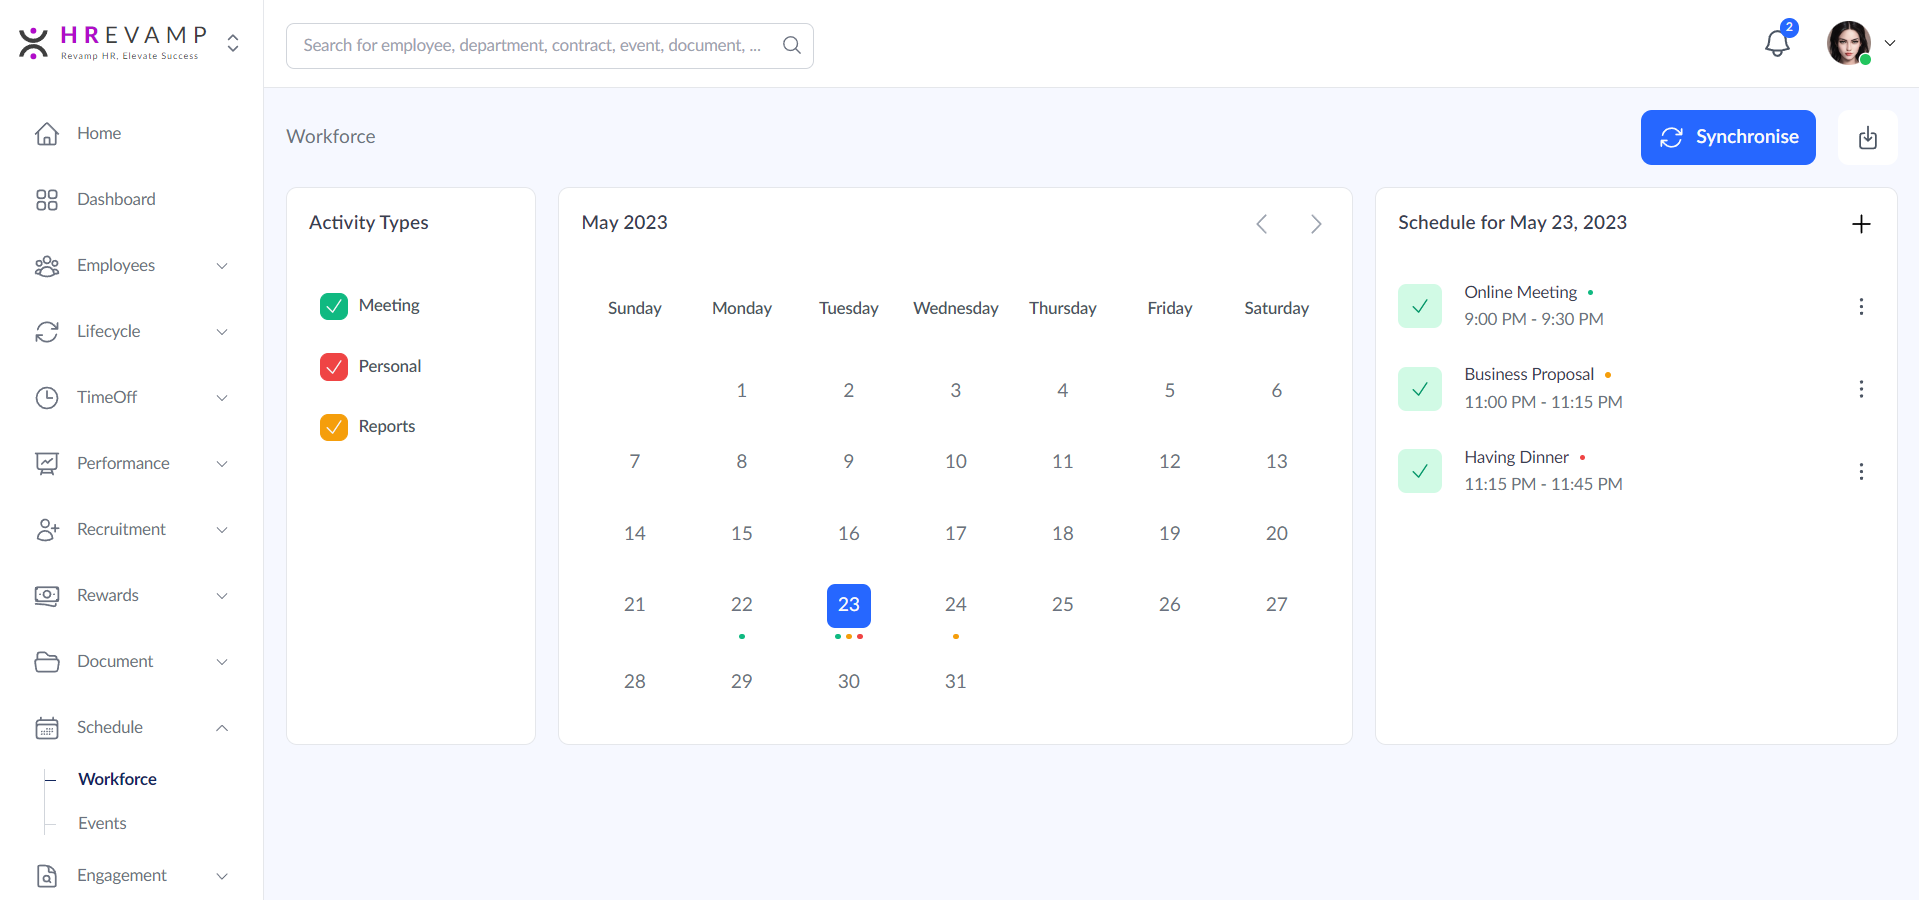
Task: Select May 24 on the calendar
Action: point(955,605)
